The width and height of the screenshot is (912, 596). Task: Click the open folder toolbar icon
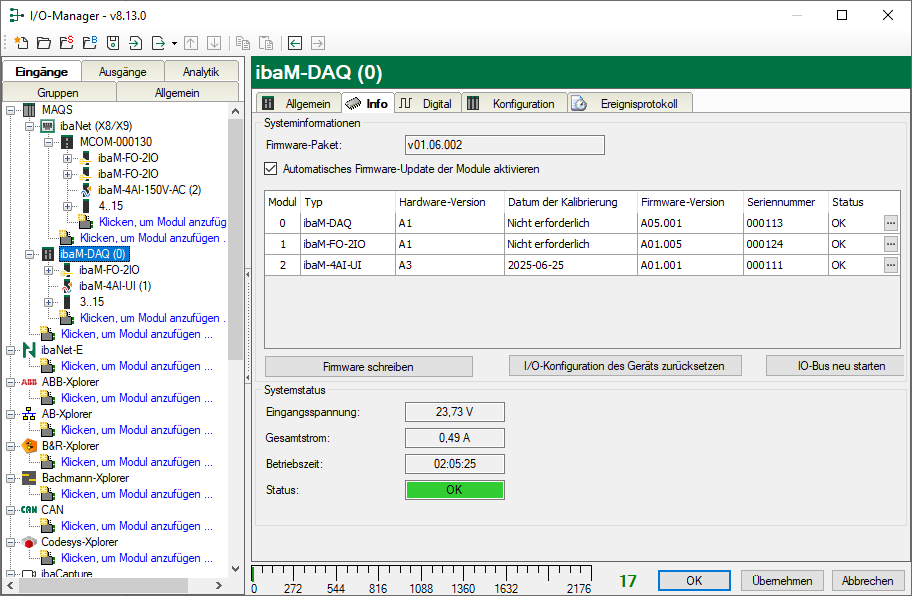point(43,43)
